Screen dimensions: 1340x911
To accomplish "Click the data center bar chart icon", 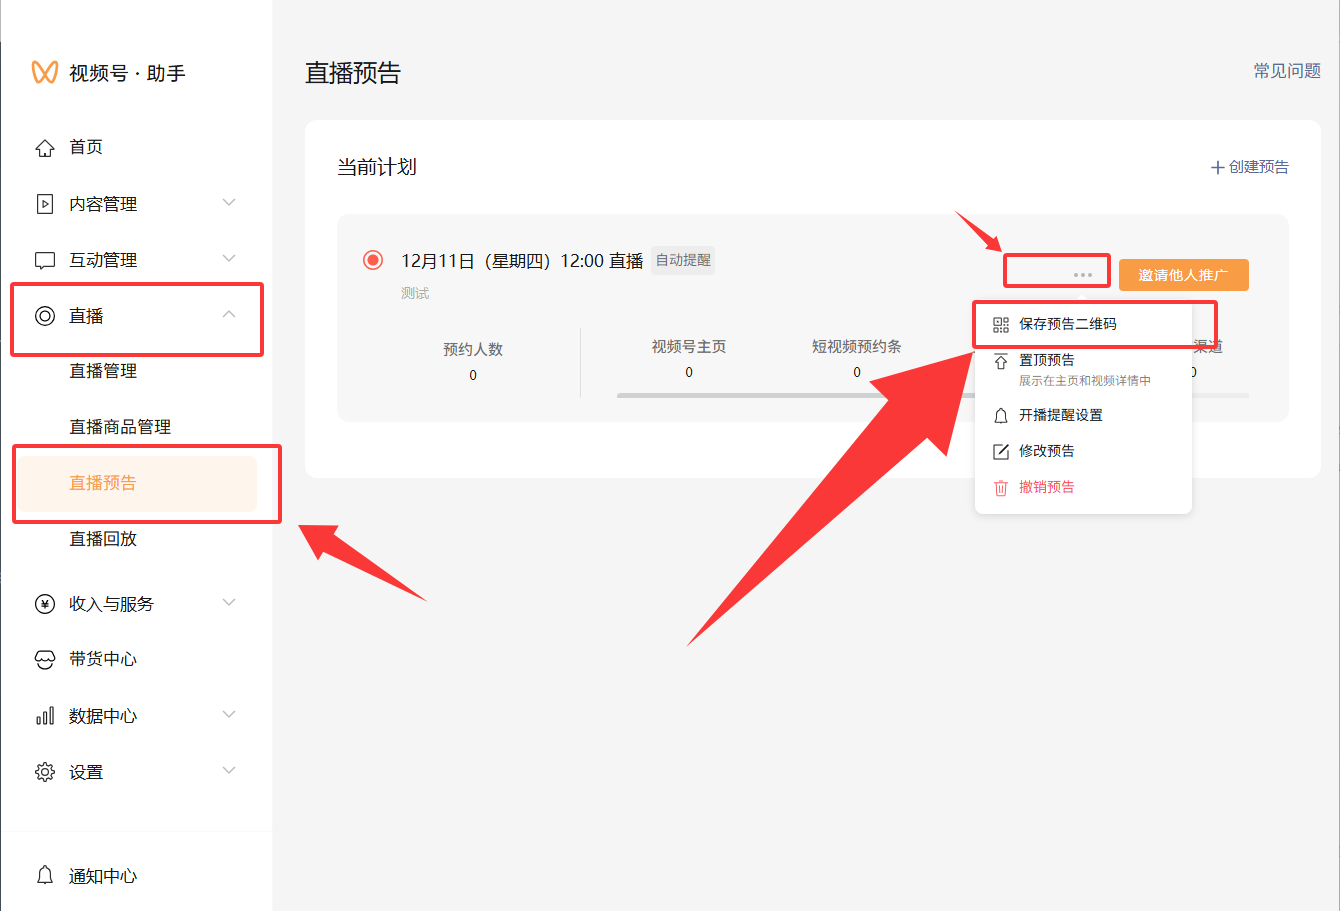I will coord(45,716).
